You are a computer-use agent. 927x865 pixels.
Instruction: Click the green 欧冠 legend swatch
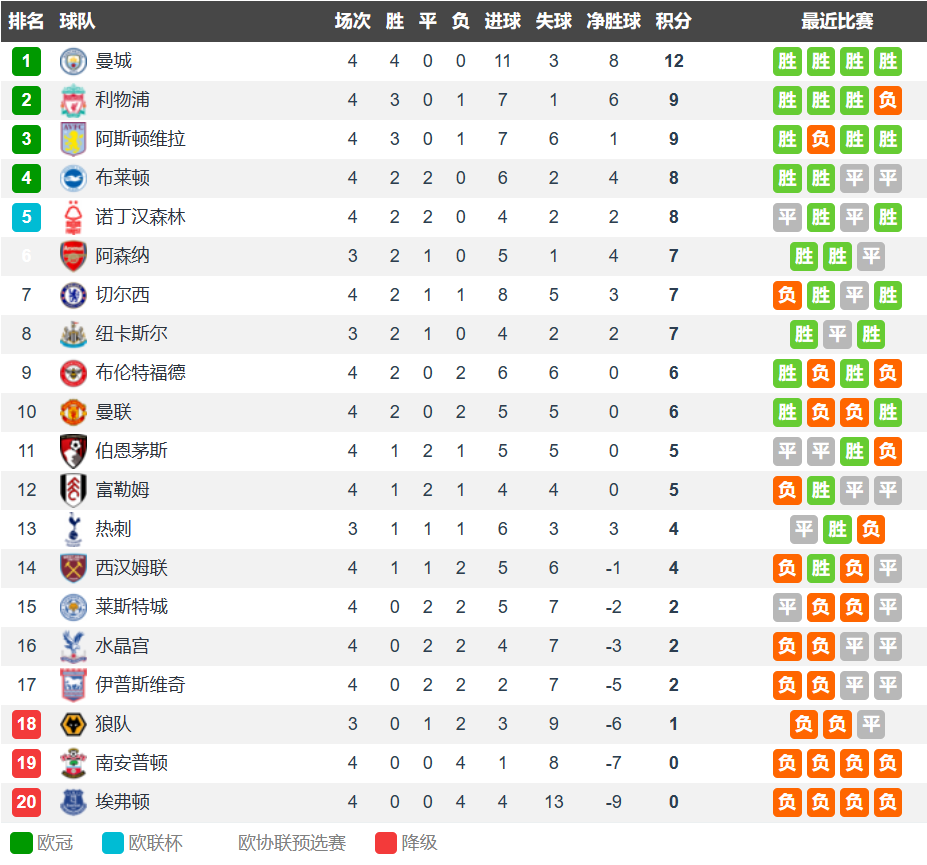pyautogui.click(x=21, y=843)
